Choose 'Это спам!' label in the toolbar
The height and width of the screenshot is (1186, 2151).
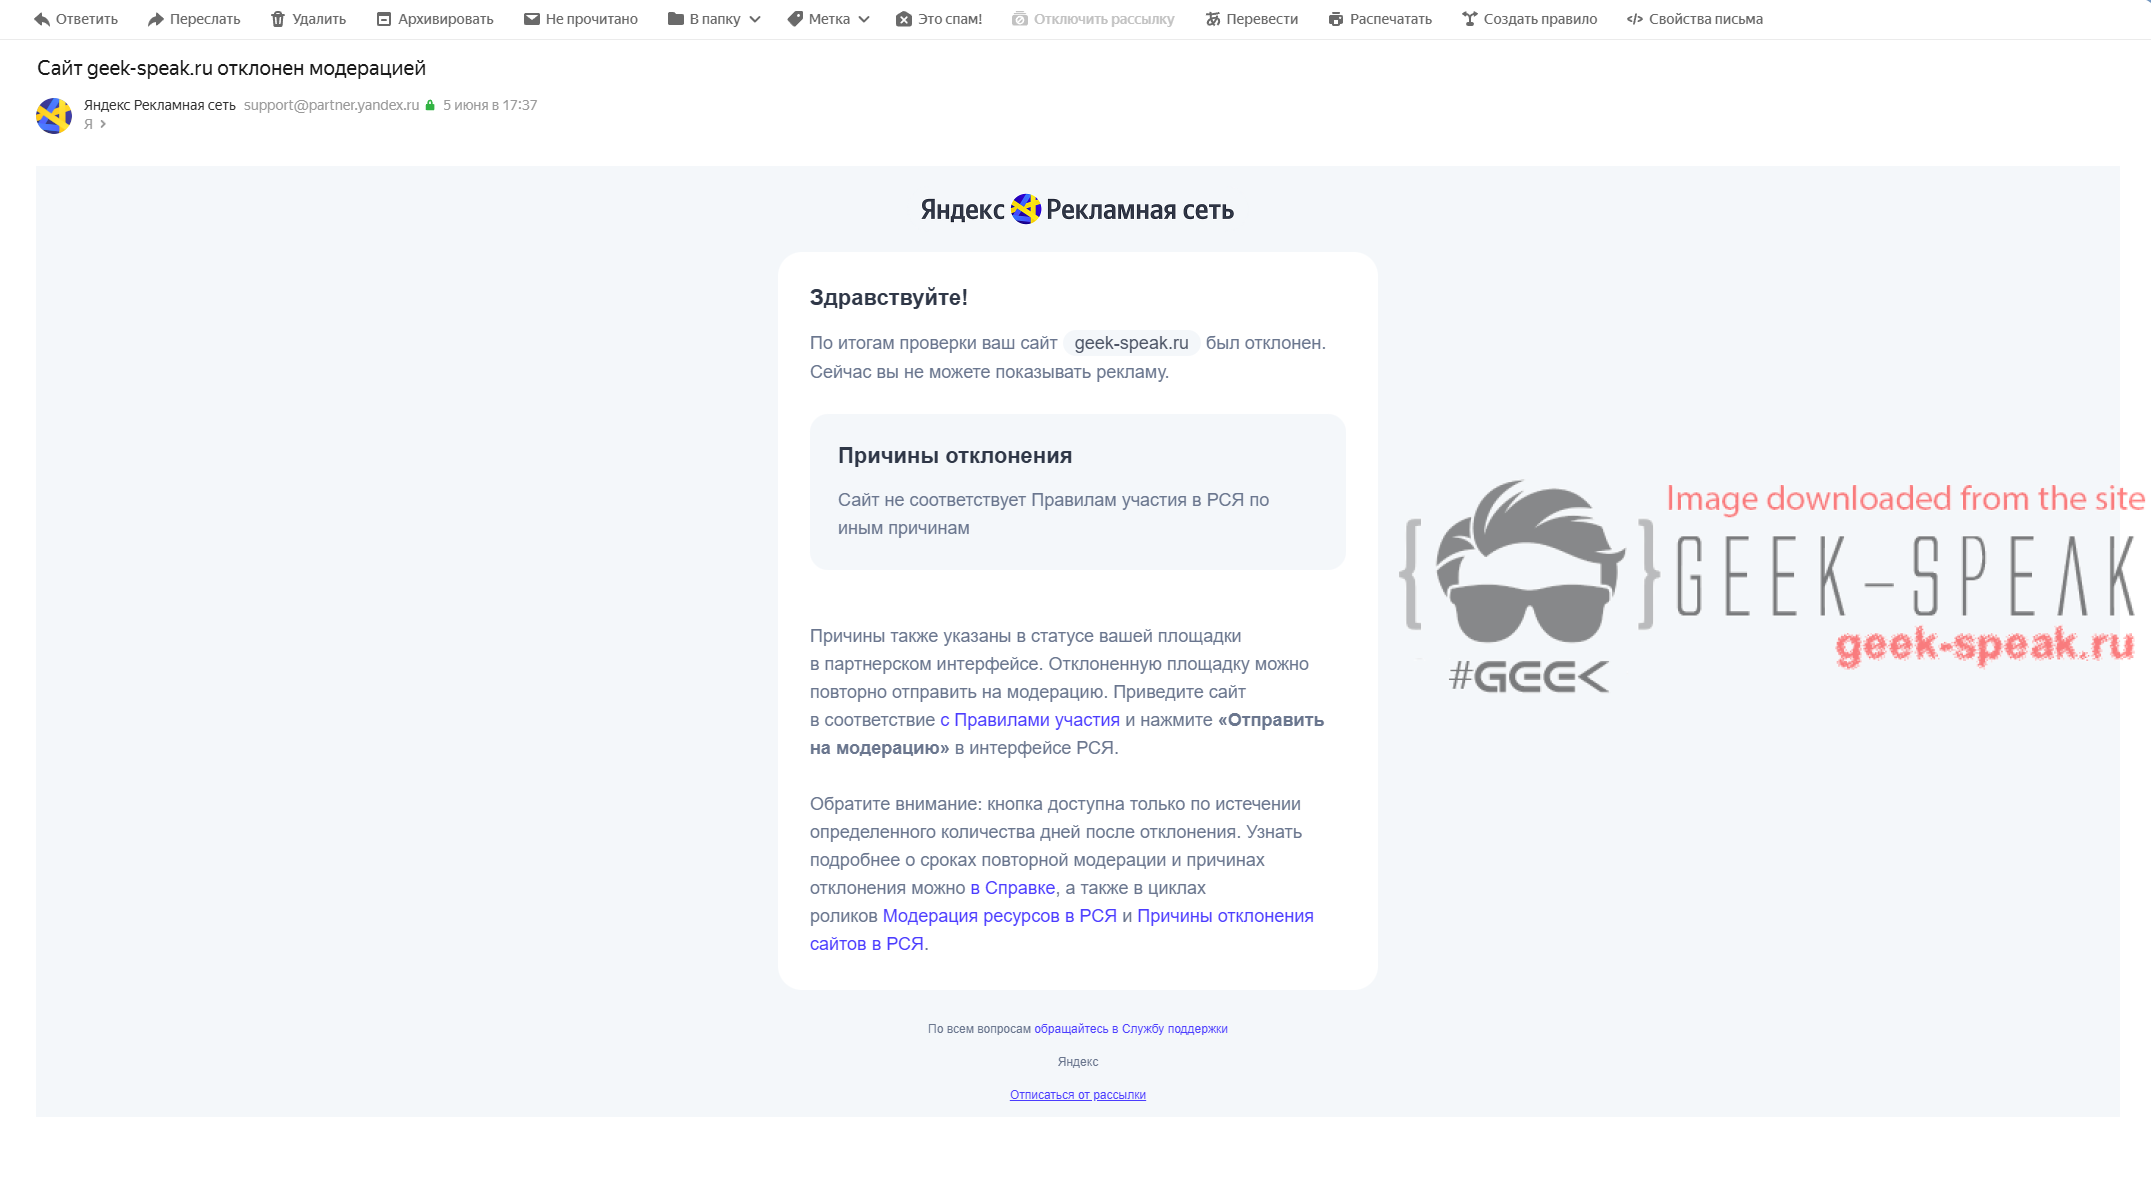coord(950,19)
